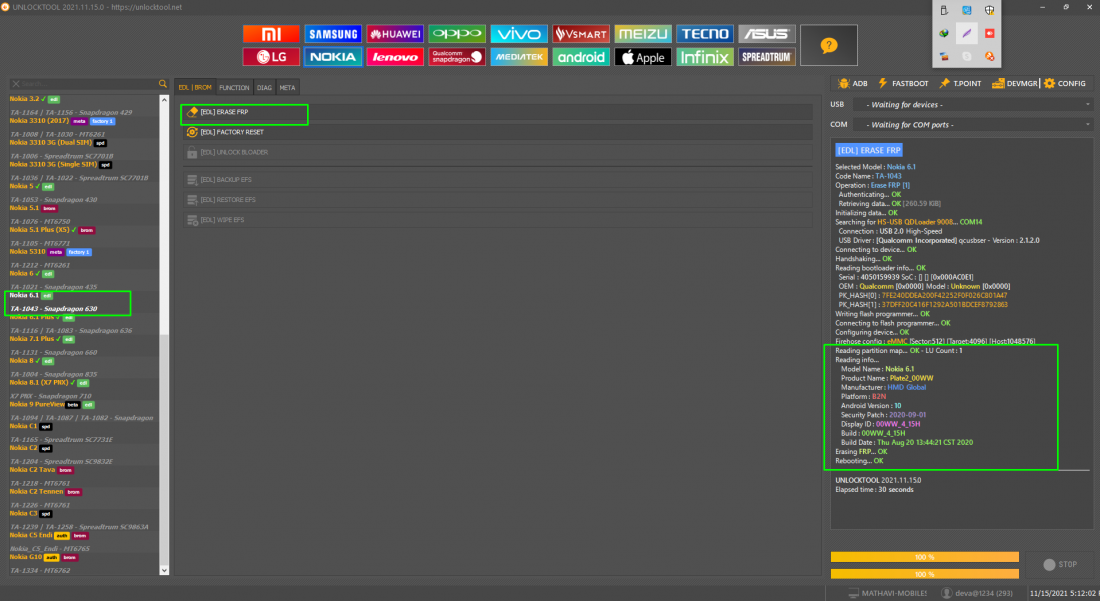Screen dimensions: 1100x601
Task: Click the red recorder tray icon
Action: click(989, 33)
